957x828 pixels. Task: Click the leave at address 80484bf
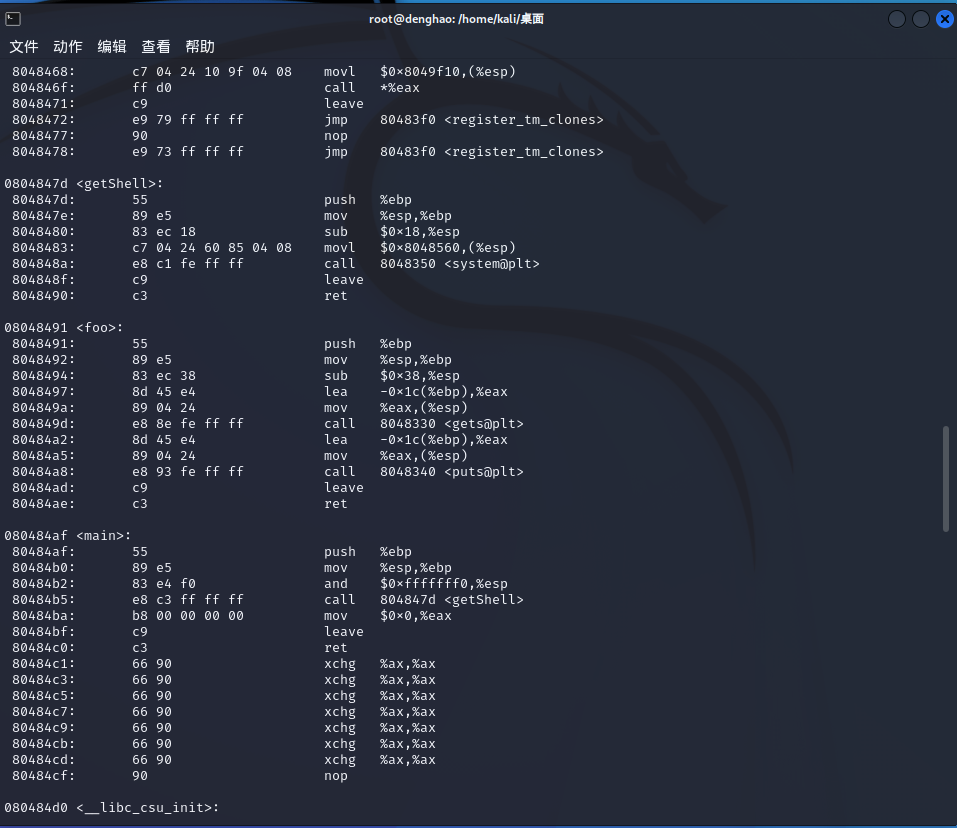pyautogui.click(x=344, y=632)
